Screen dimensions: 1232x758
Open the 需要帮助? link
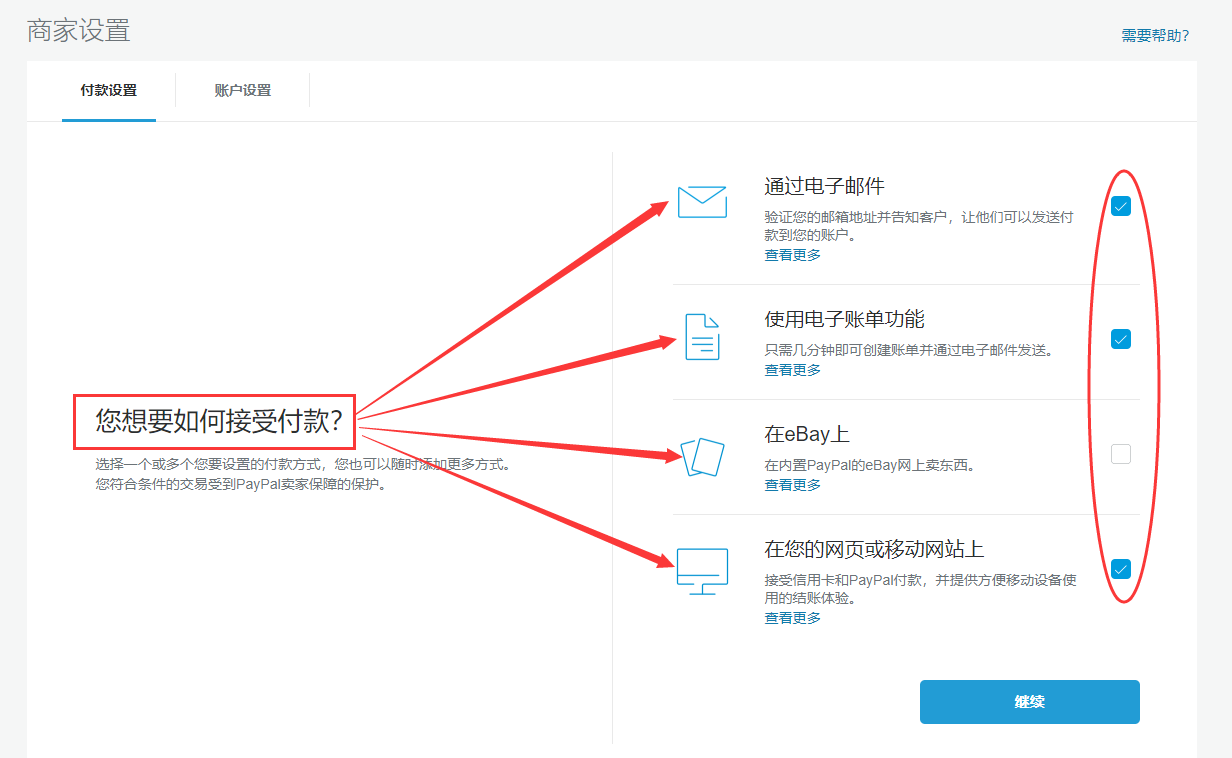(x=1154, y=36)
